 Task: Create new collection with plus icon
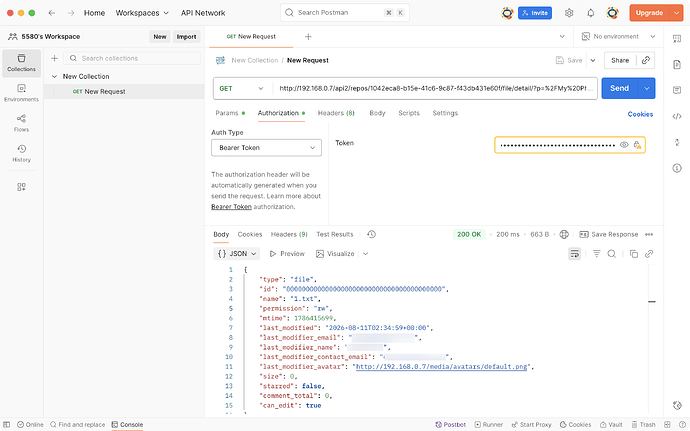(x=54, y=58)
